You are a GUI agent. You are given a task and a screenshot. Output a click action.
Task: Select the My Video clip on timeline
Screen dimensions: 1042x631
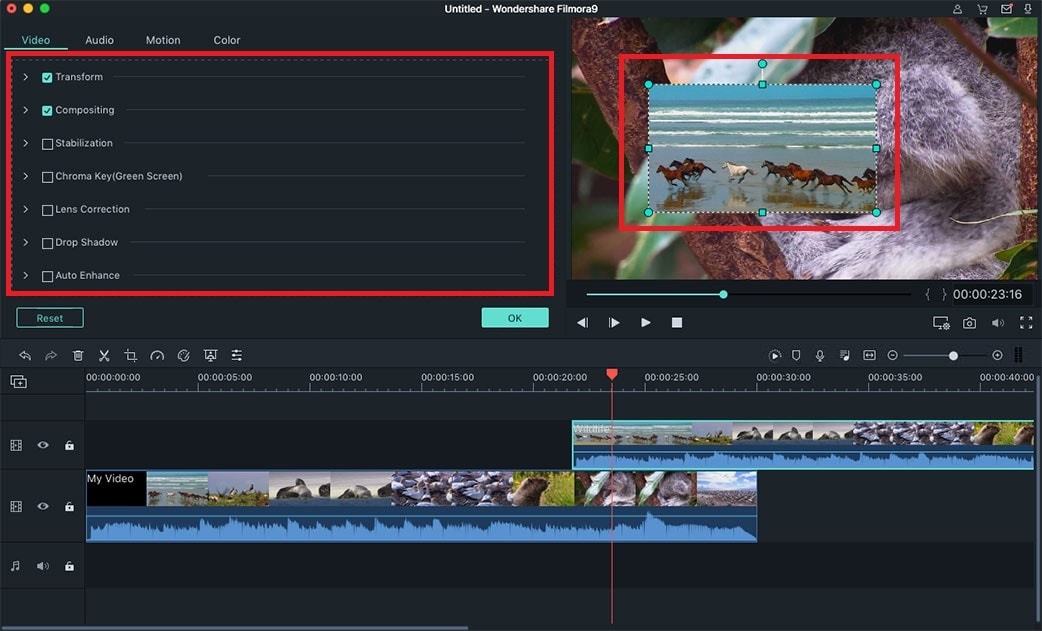(x=421, y=506)
